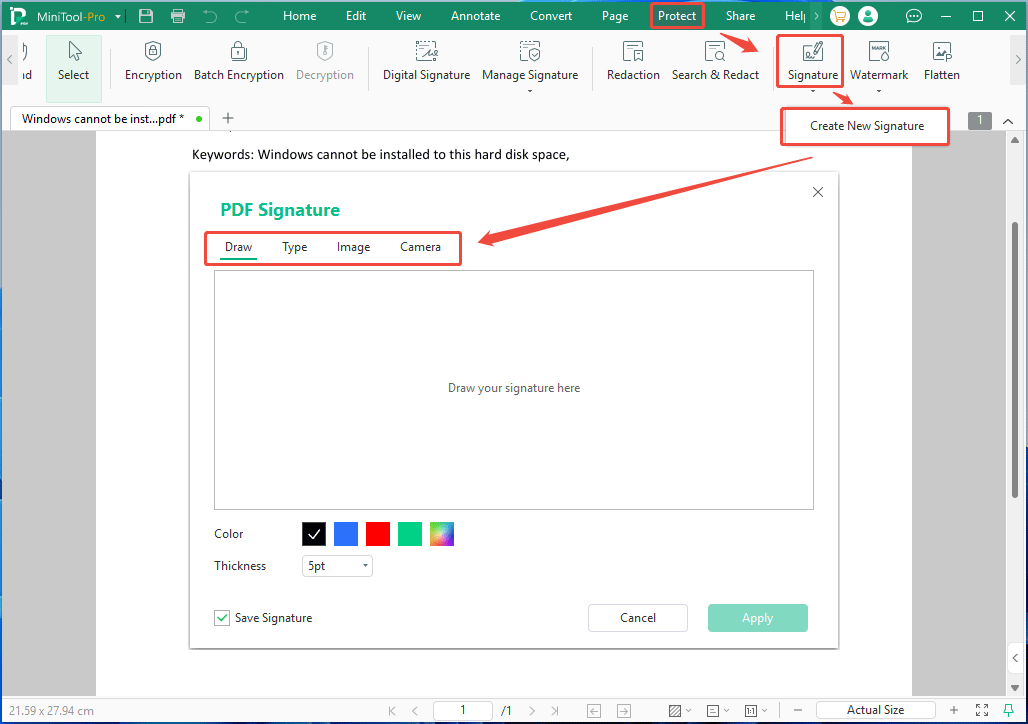Click the shopping cart icon in title bar
Image resolution: width=1028 pixels, height=724 pixels.
click(x=839, y=15)
